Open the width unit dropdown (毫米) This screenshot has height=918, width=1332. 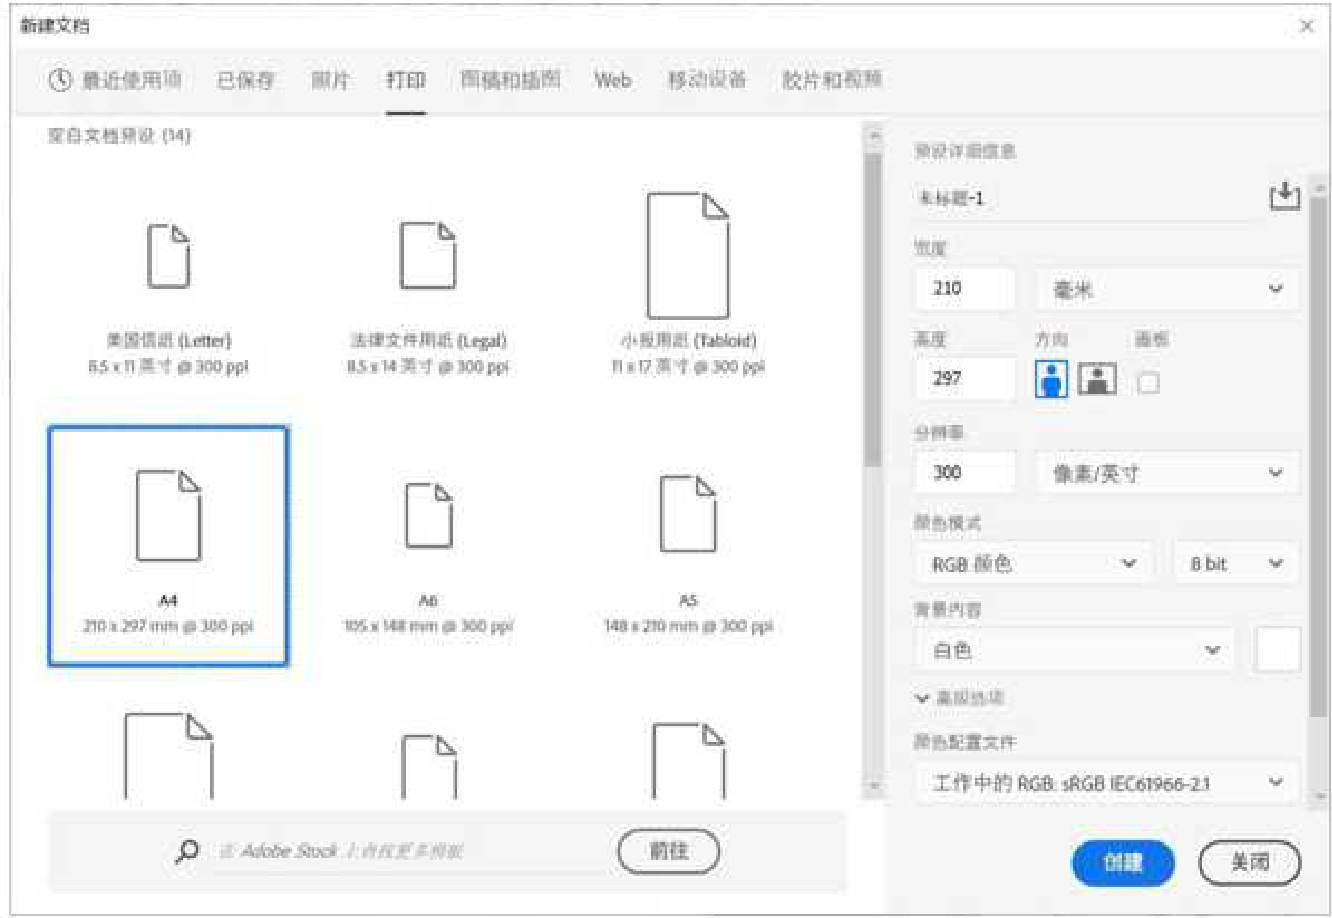(1167, 289)
